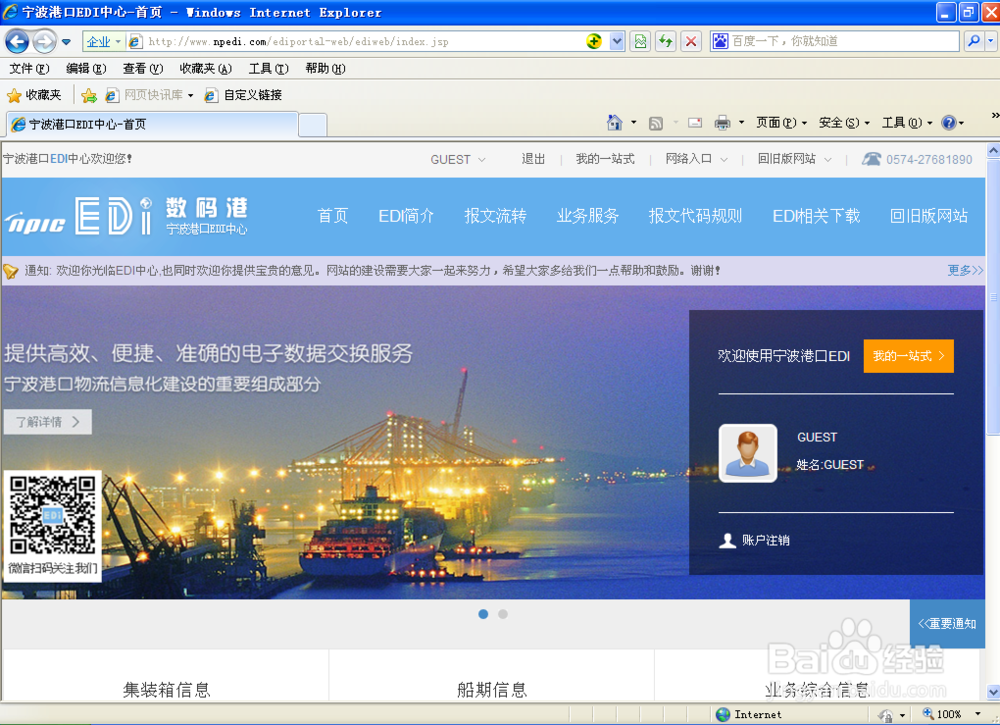Expand the 网络入口 dropdown

pos(696,159)
